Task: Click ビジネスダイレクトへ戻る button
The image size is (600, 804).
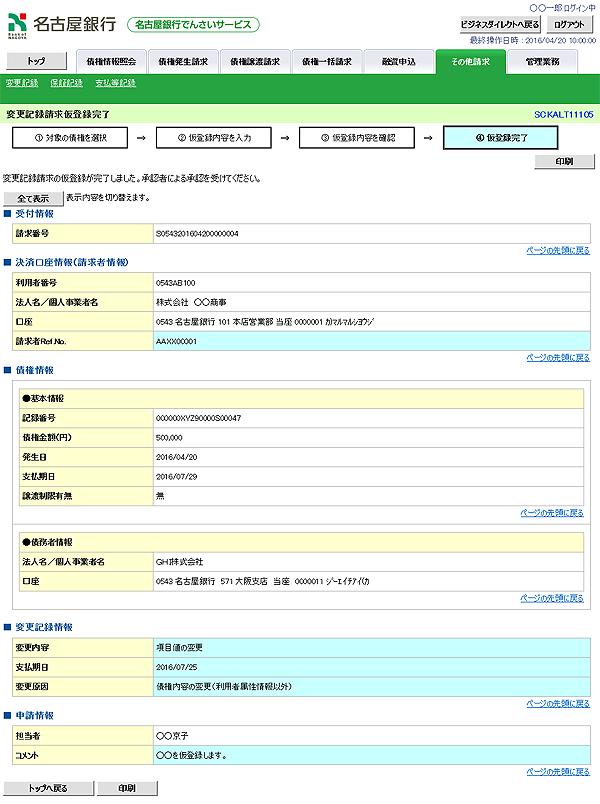Action: point(499,24)
